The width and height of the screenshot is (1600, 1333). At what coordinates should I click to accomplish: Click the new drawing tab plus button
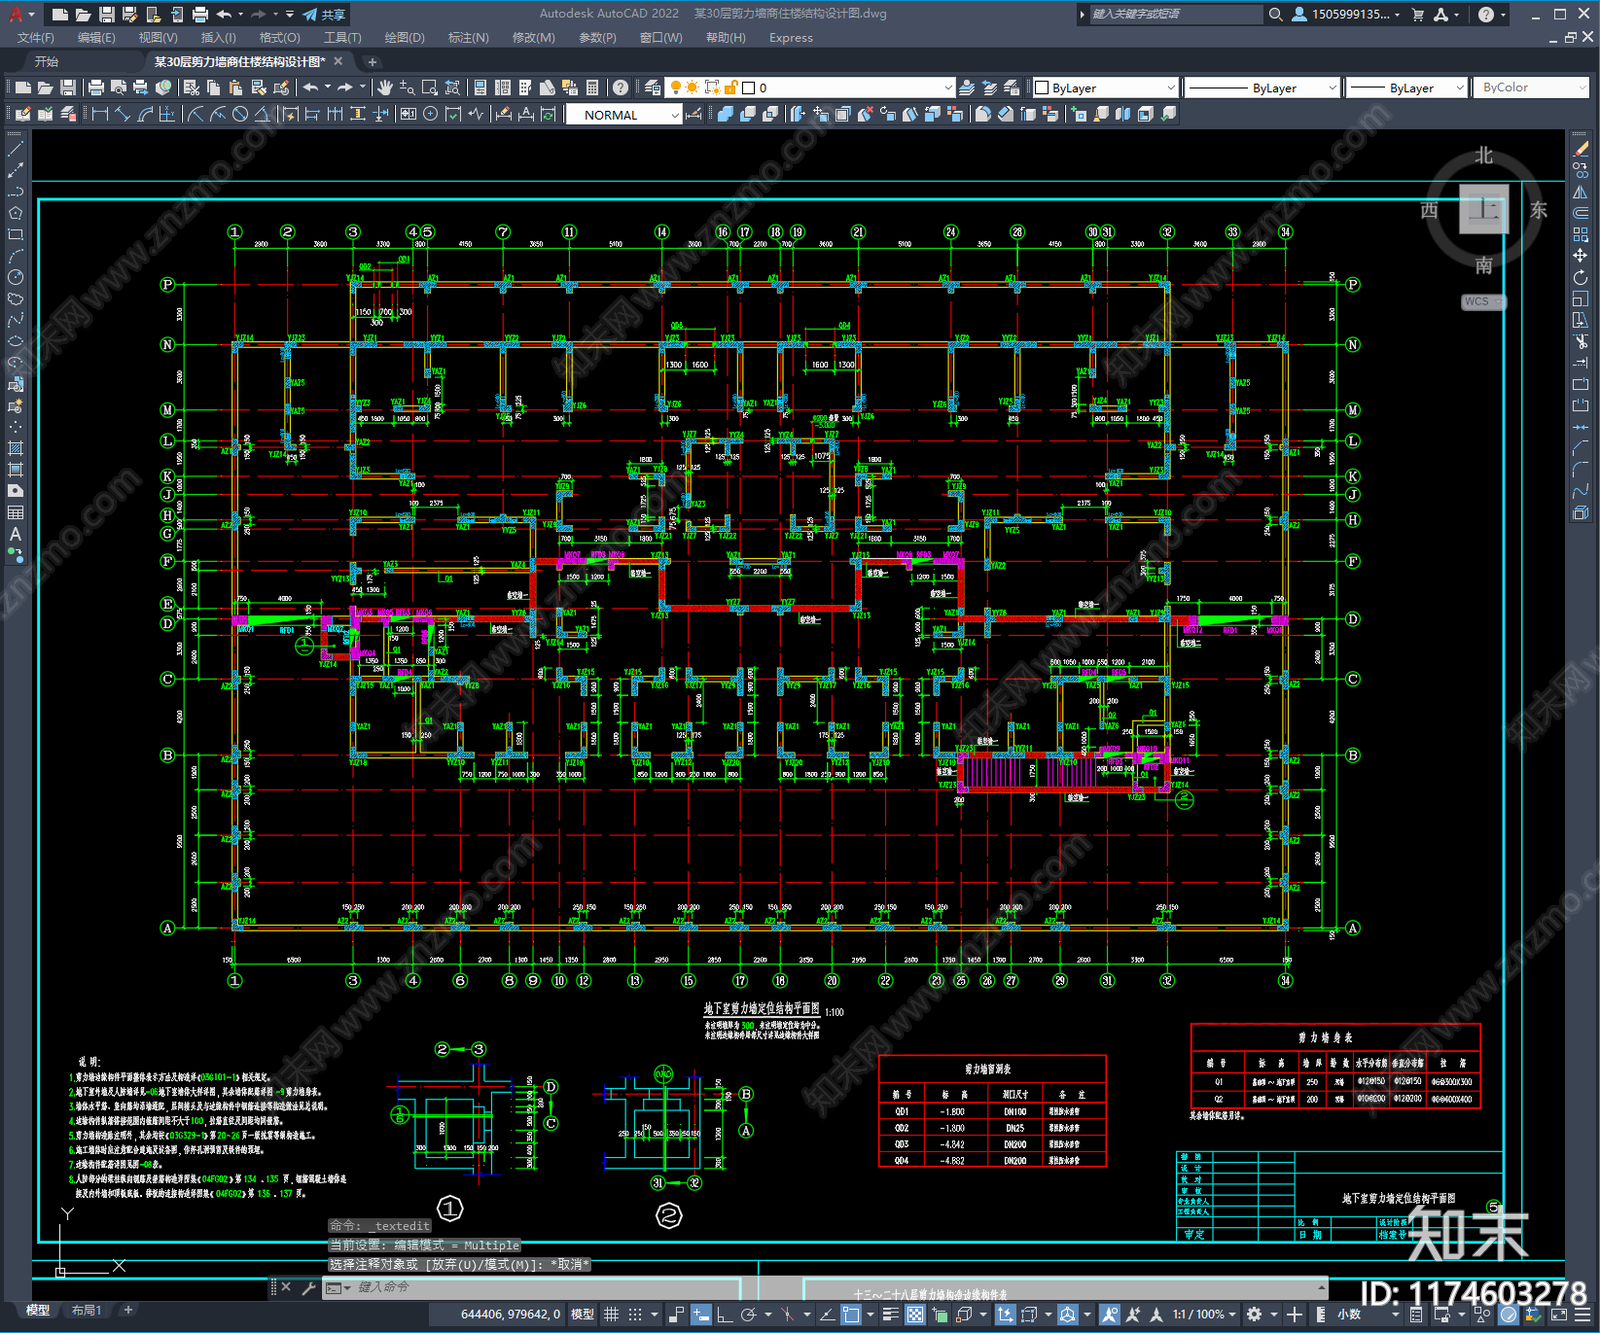click(372, 62)
